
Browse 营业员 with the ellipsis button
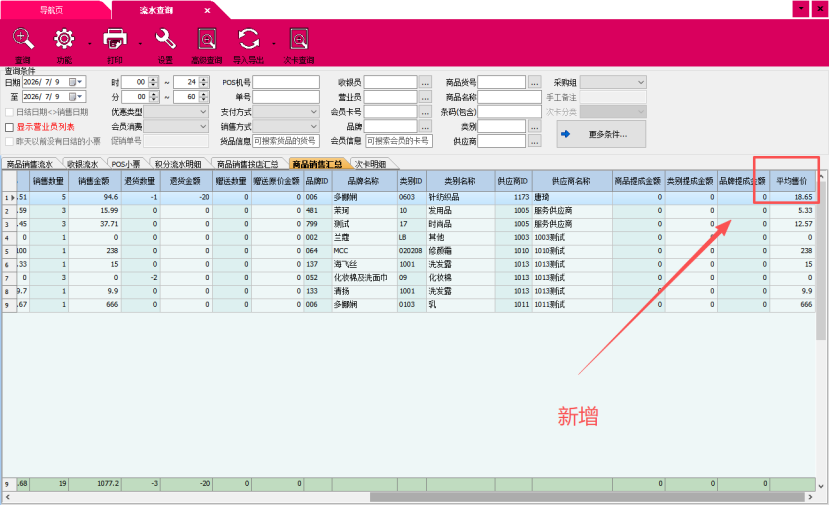(425, 97)
